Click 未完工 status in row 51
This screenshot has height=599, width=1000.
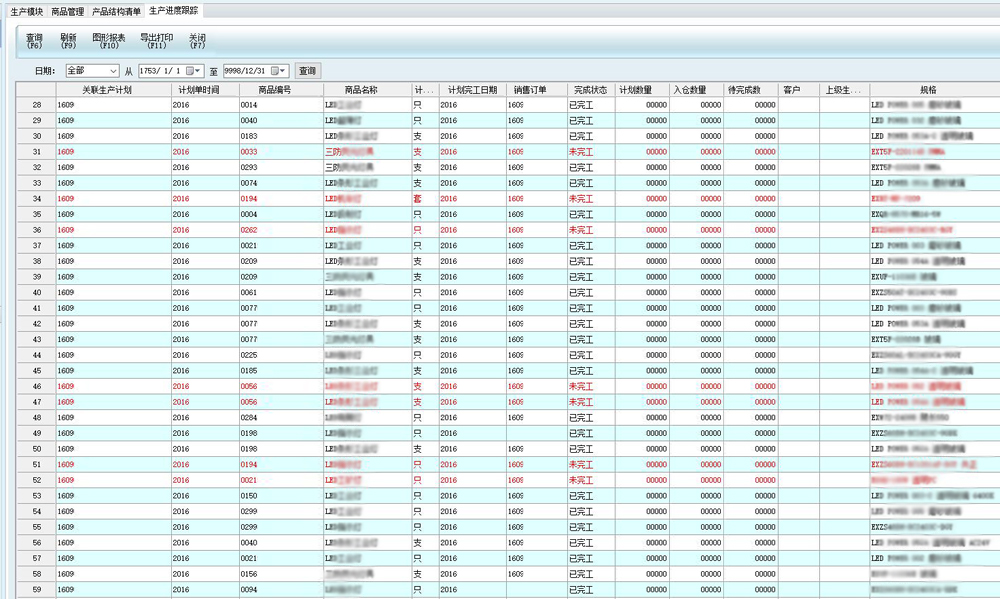(x=581, y=464)
